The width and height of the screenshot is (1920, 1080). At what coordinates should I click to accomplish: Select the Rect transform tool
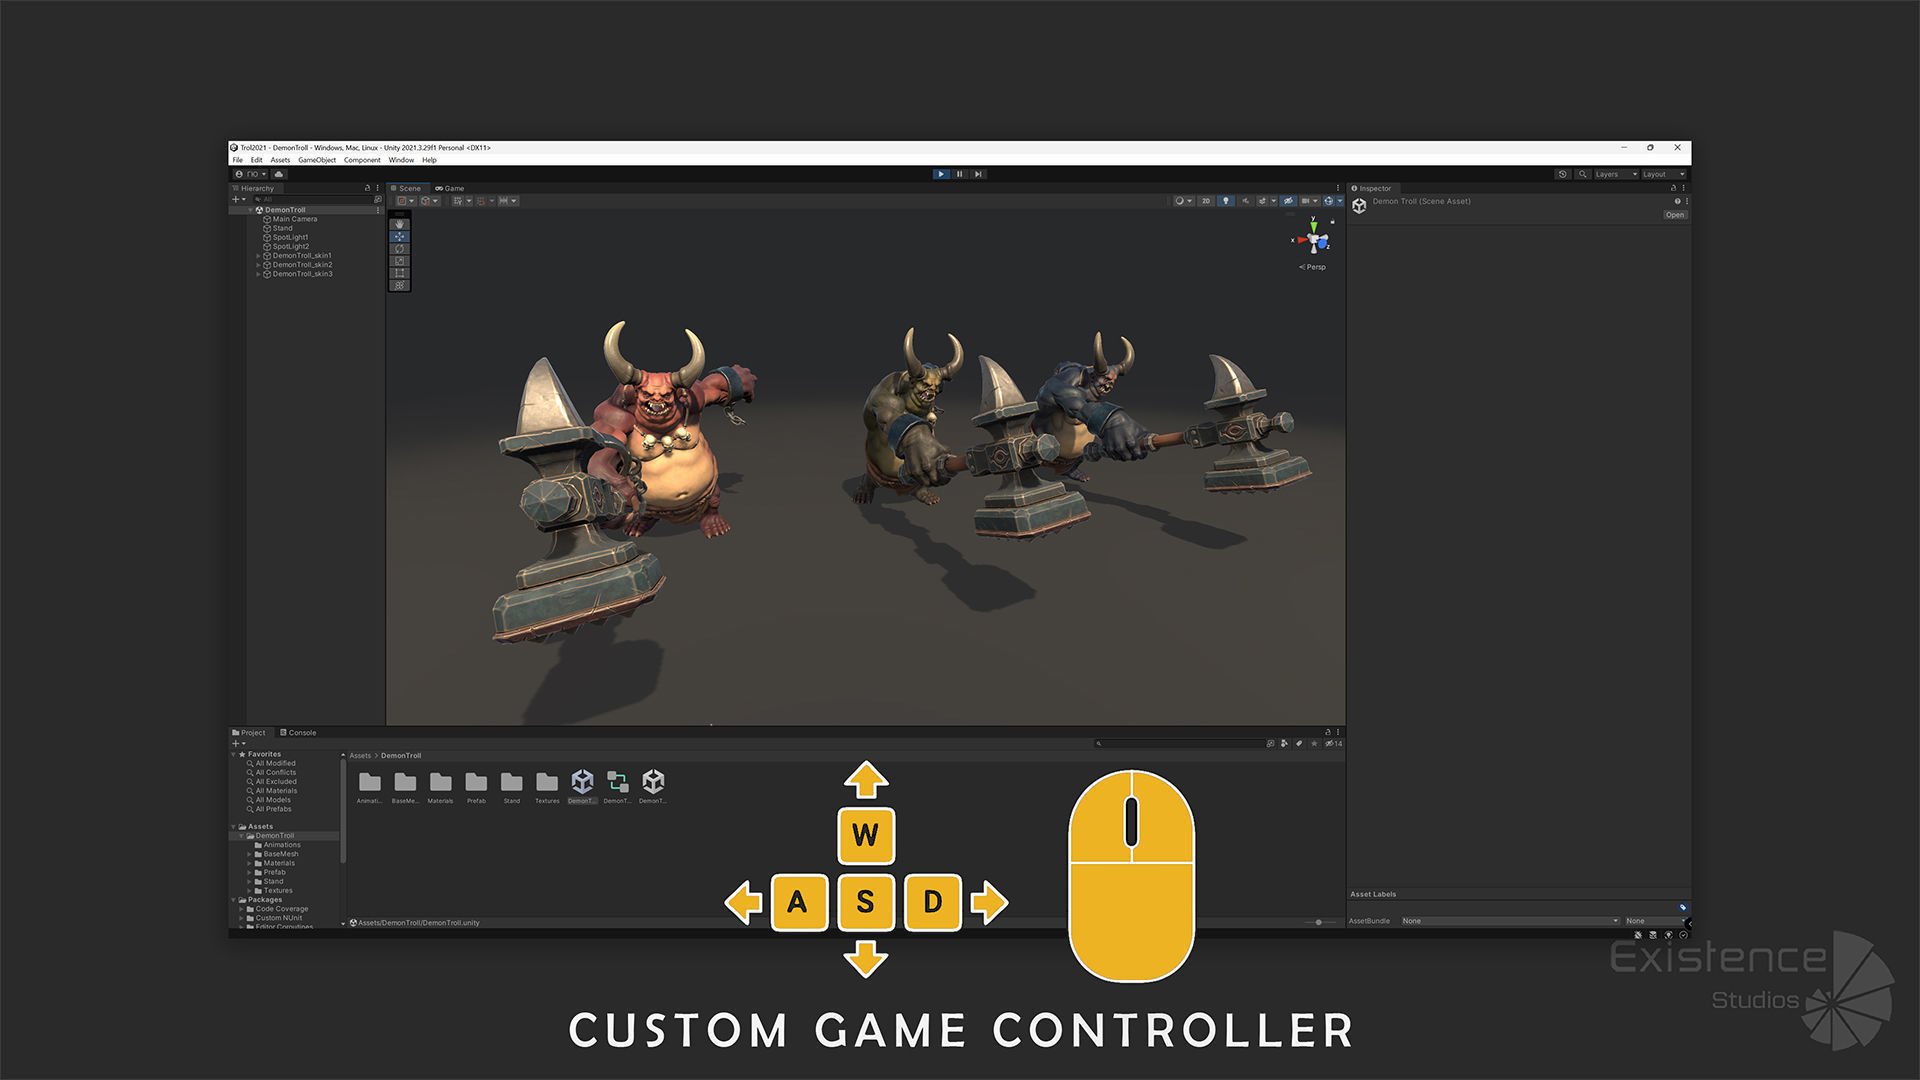[400, 273]
